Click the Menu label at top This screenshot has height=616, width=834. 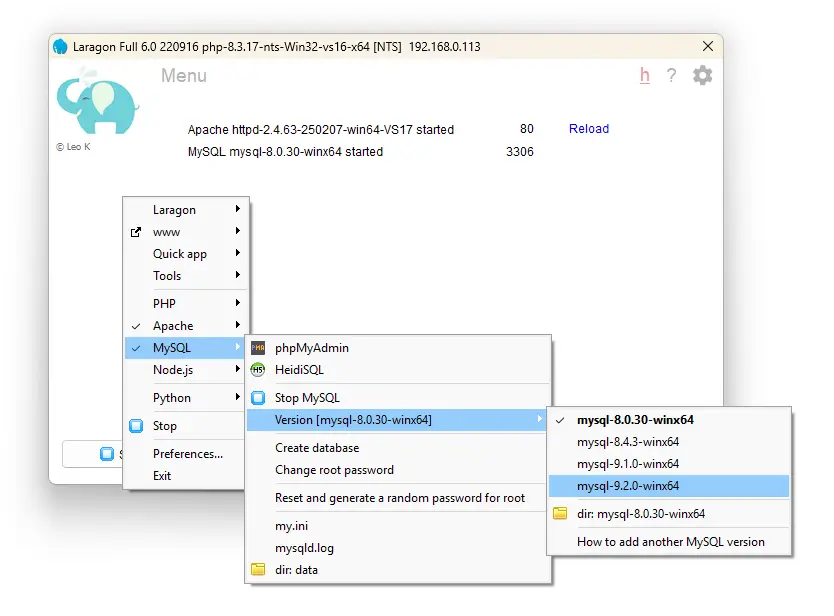click(x=184, y=76)
